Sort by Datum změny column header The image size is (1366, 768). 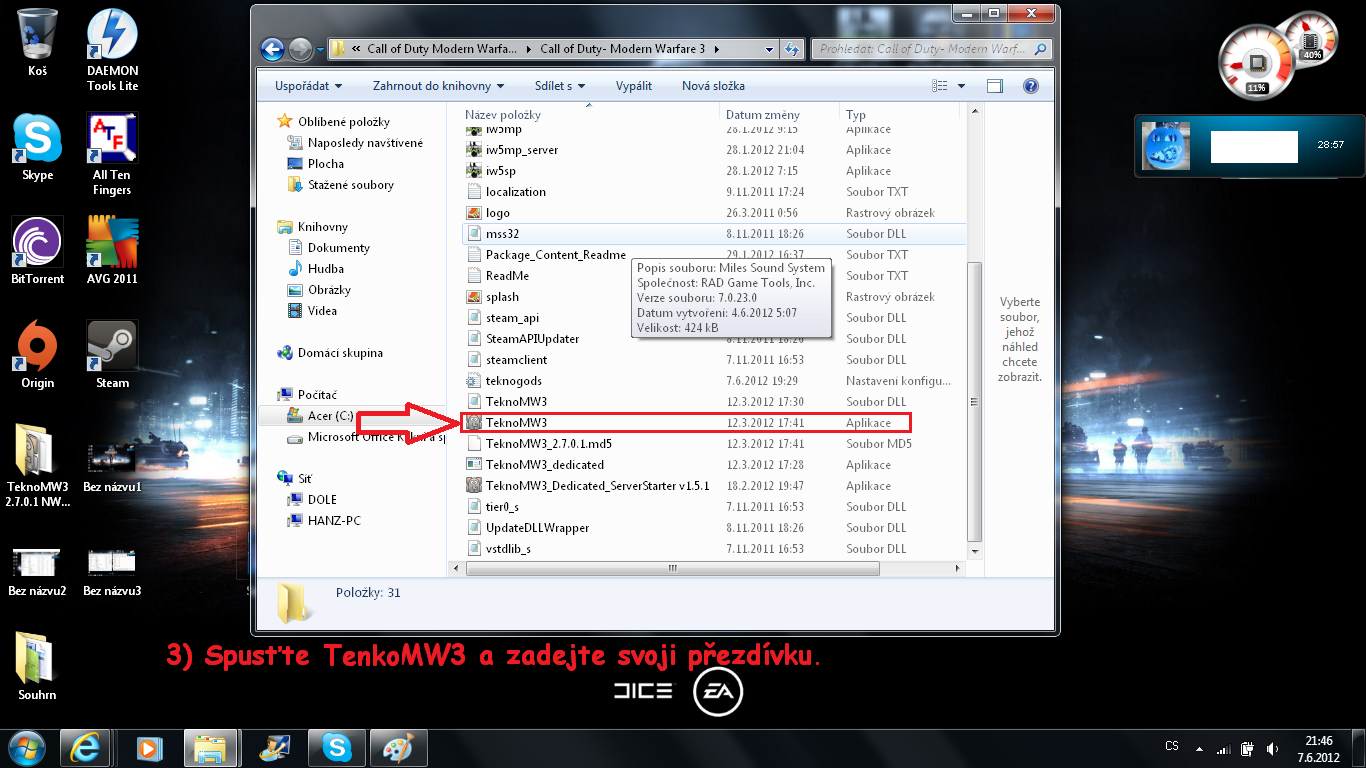[780, 115]
